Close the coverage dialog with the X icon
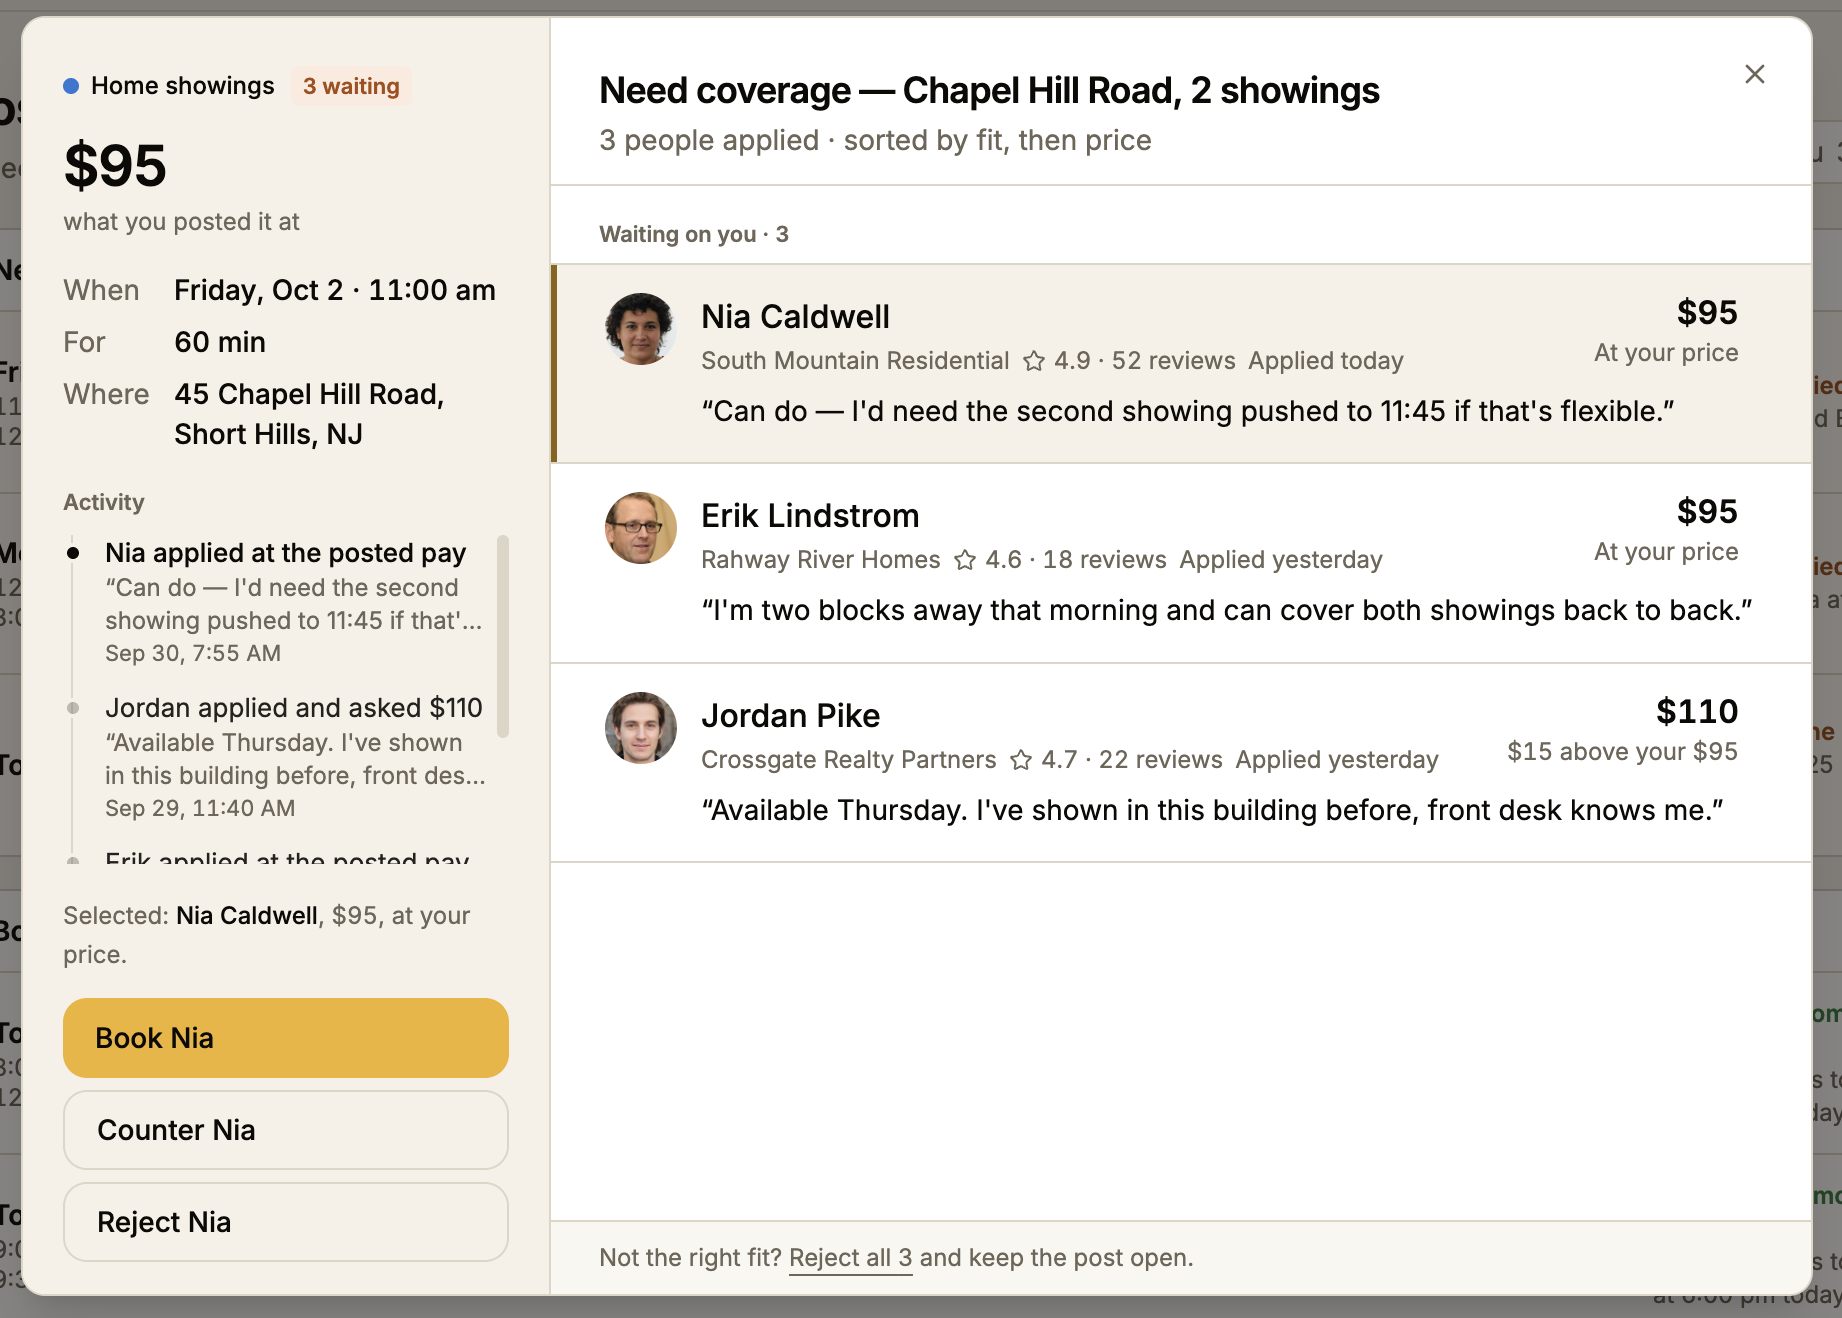This screenshot has height=1318, width=1842. [1754, 74]
